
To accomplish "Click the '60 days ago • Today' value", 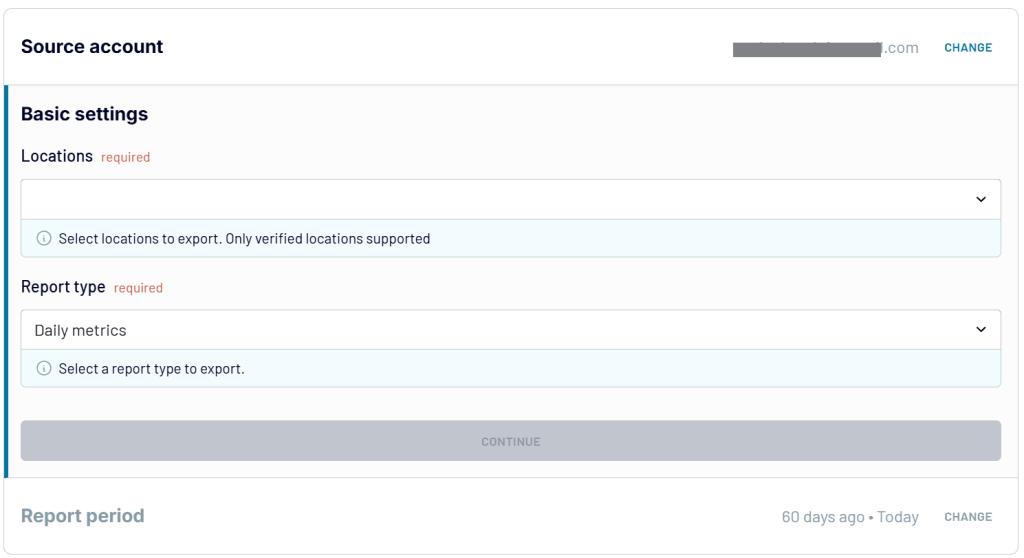I will tap(850, 517).
